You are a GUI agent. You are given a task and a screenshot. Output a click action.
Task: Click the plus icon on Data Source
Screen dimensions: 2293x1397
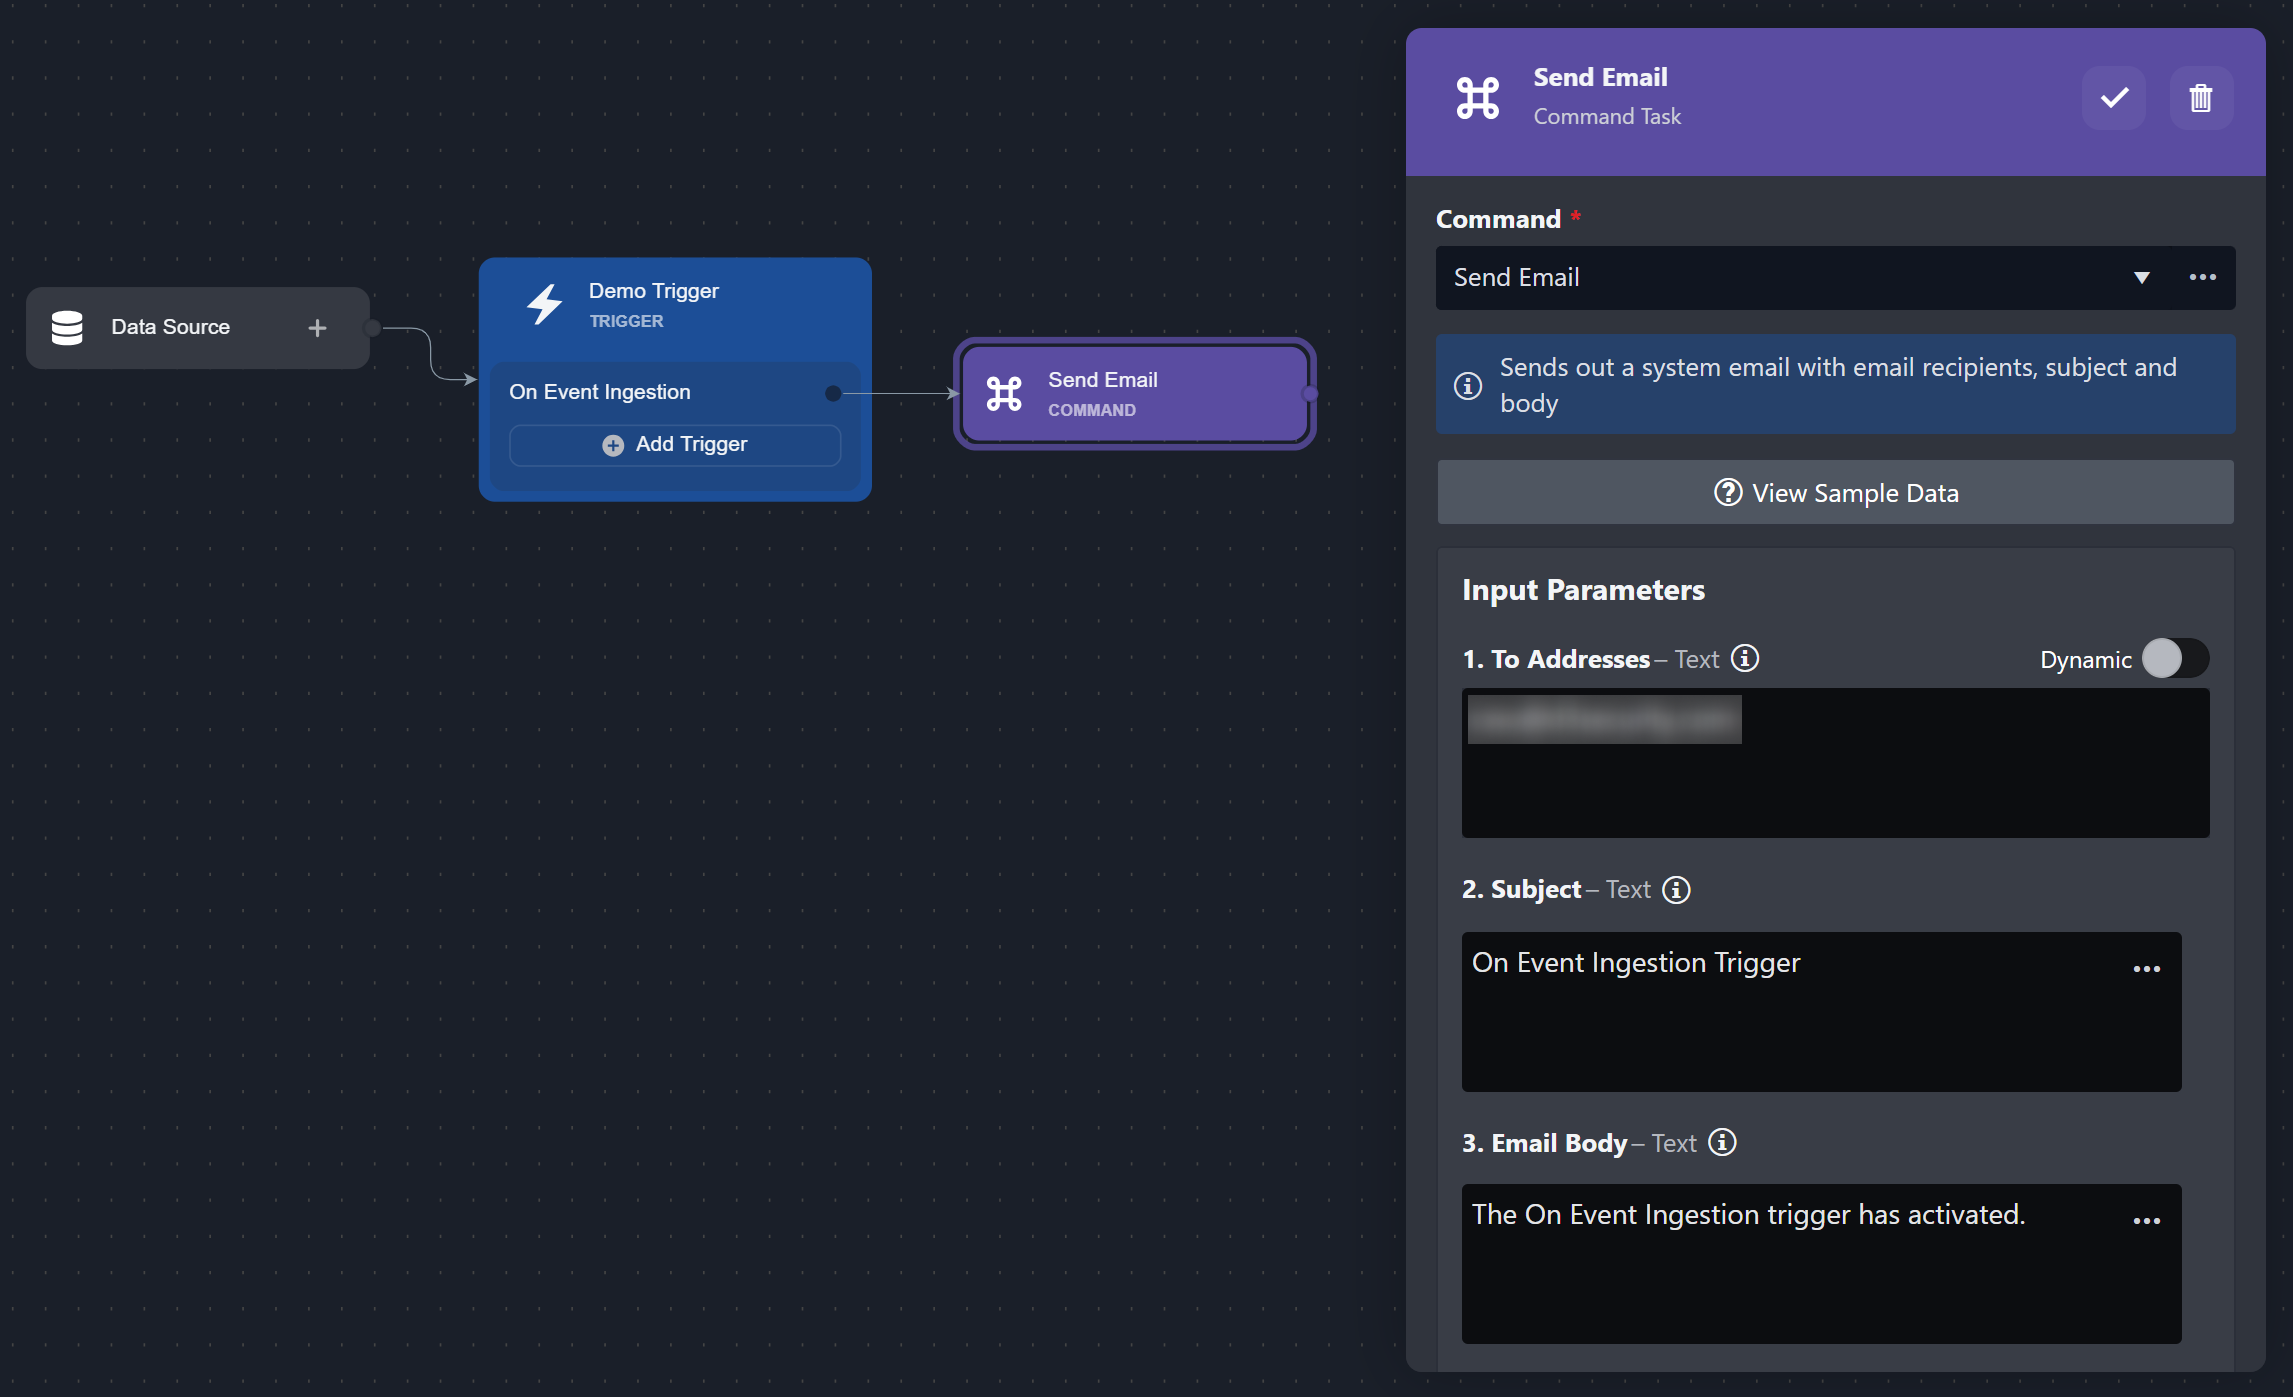point(317,328)
